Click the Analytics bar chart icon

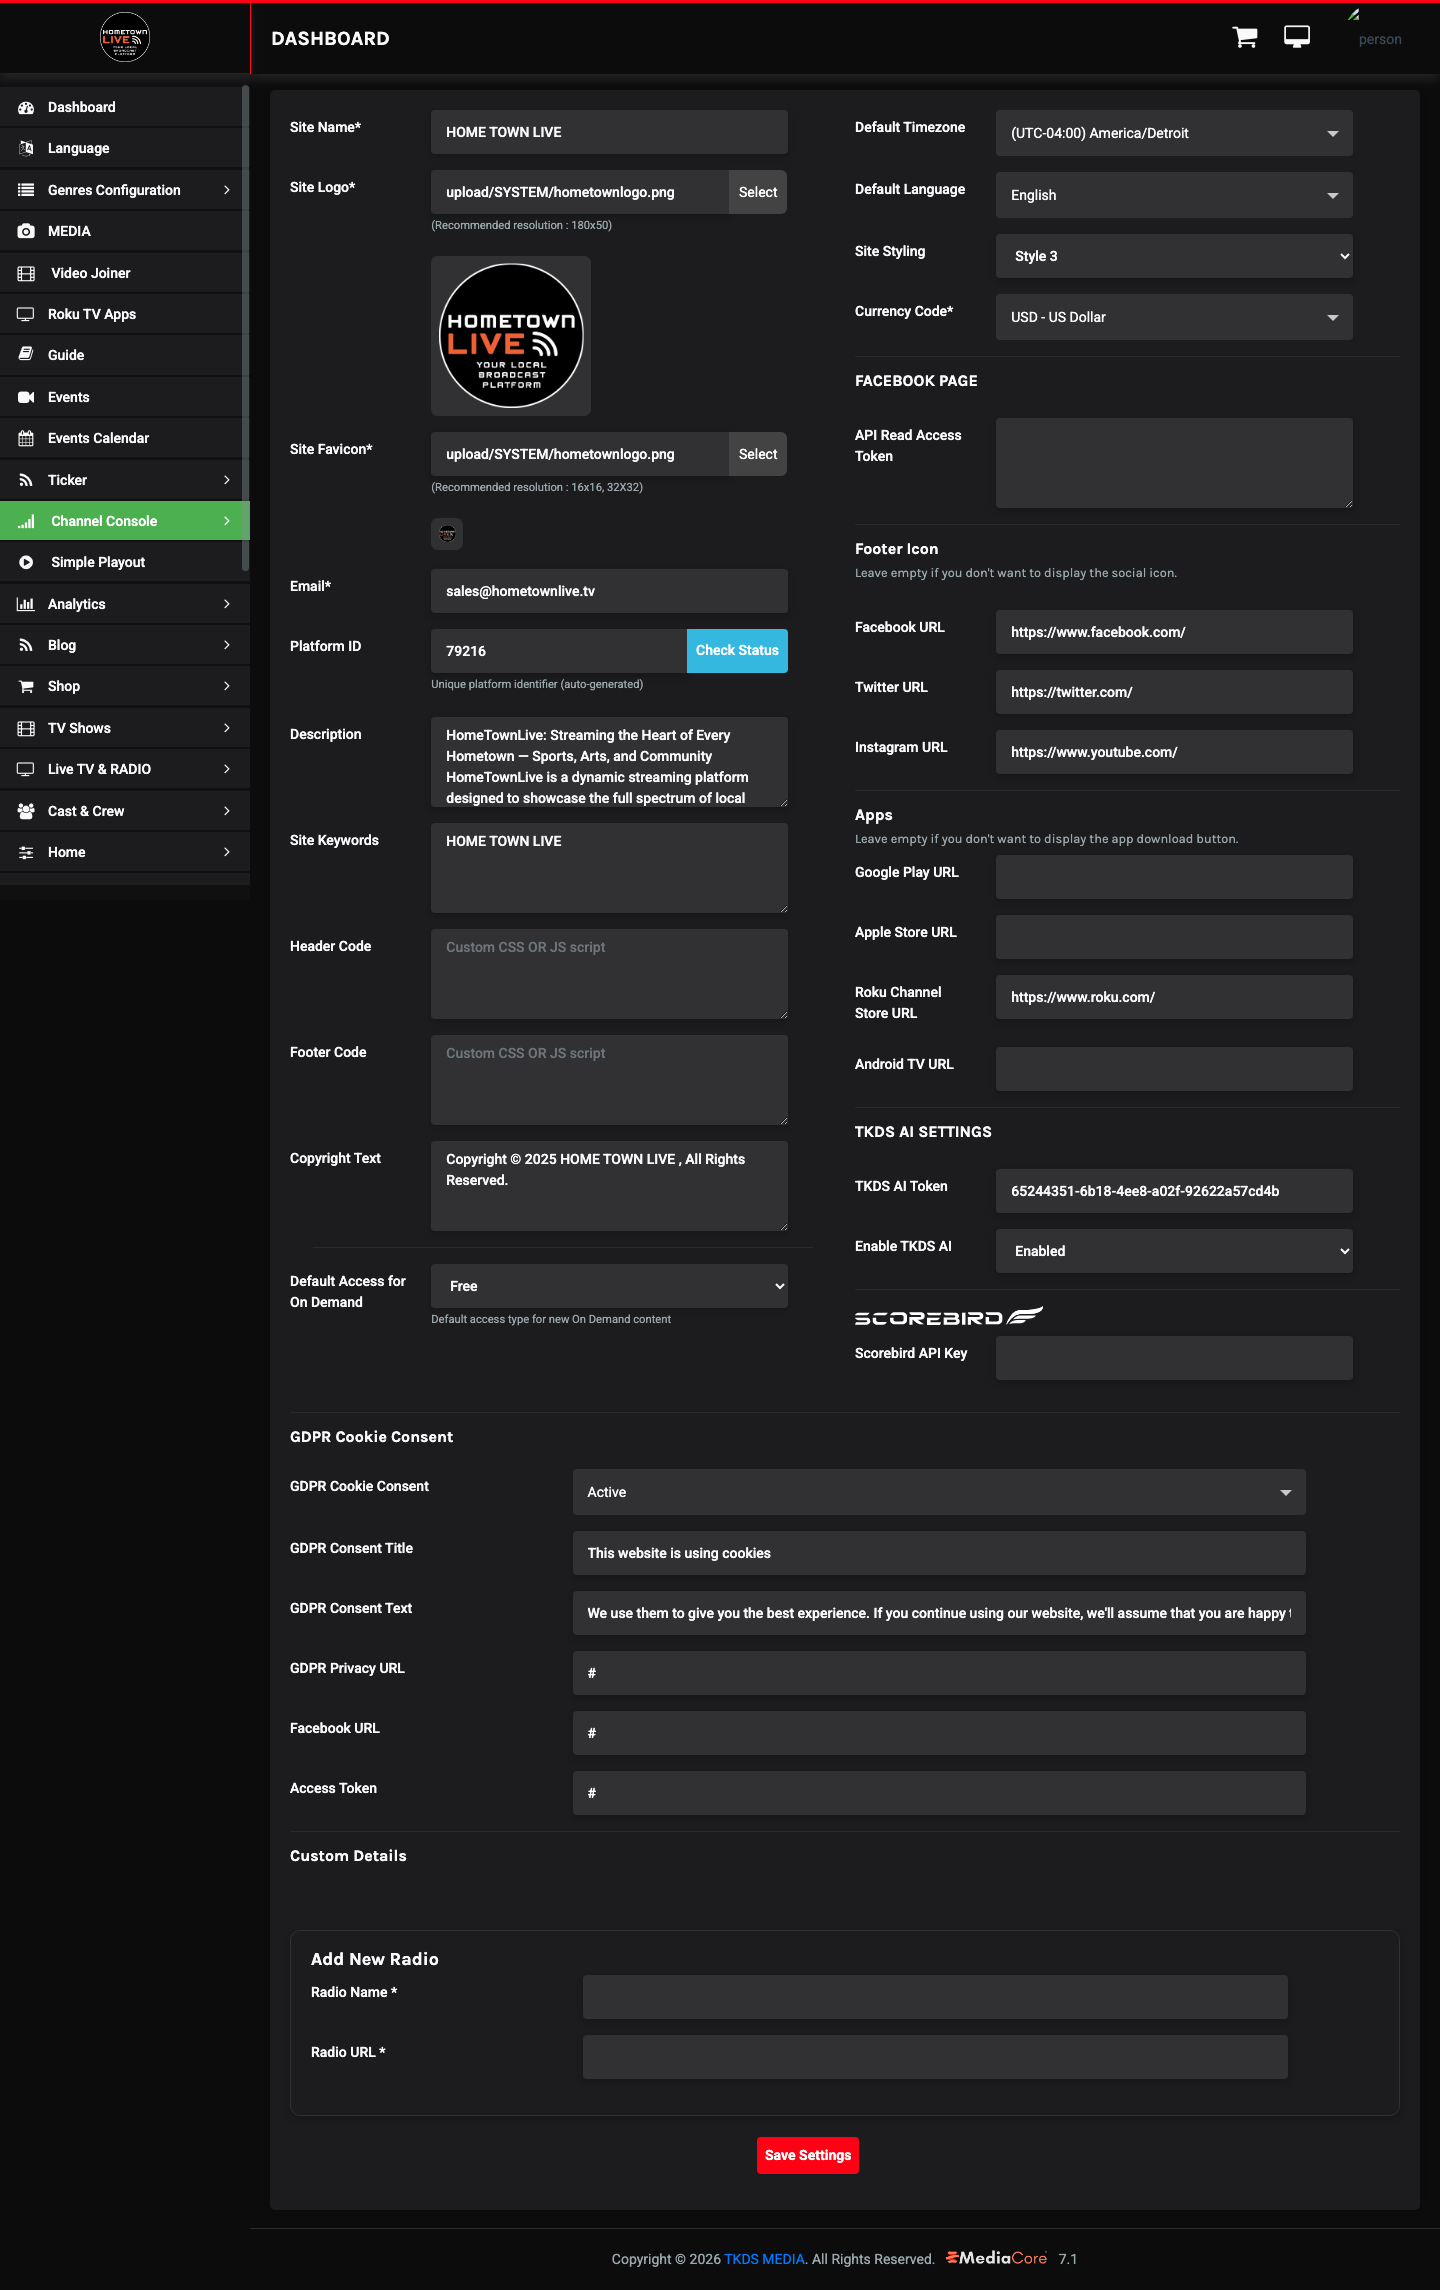[x=26, y=604]
